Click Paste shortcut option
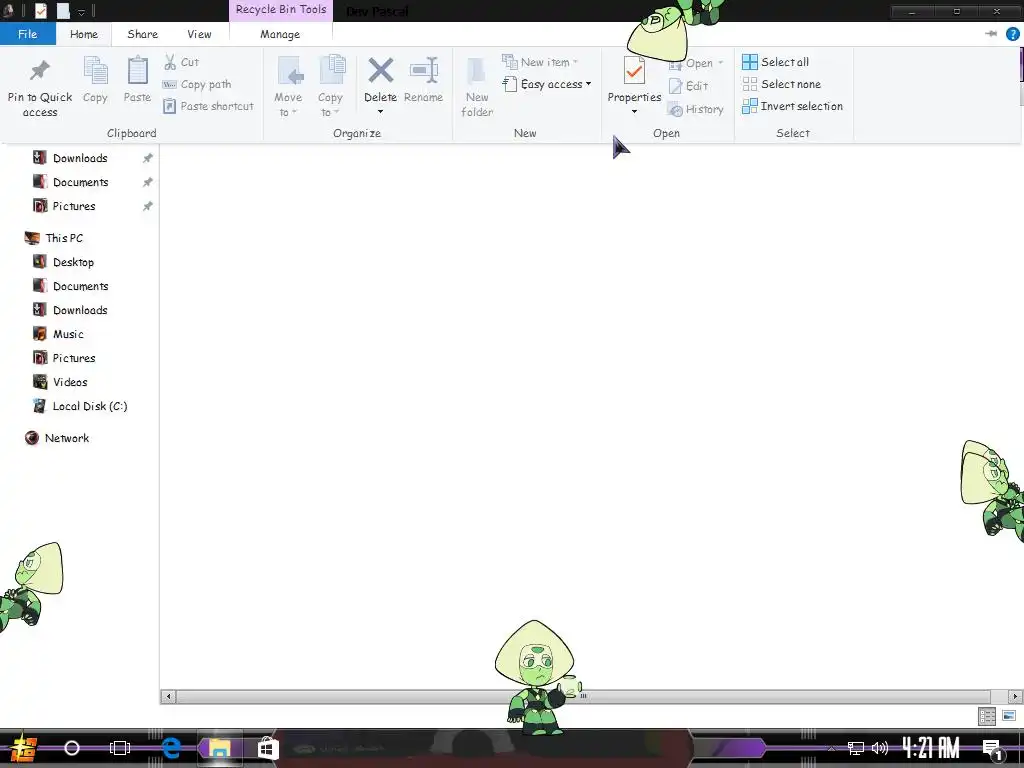This screenshot has height=768, width=1024. [208, 106]
